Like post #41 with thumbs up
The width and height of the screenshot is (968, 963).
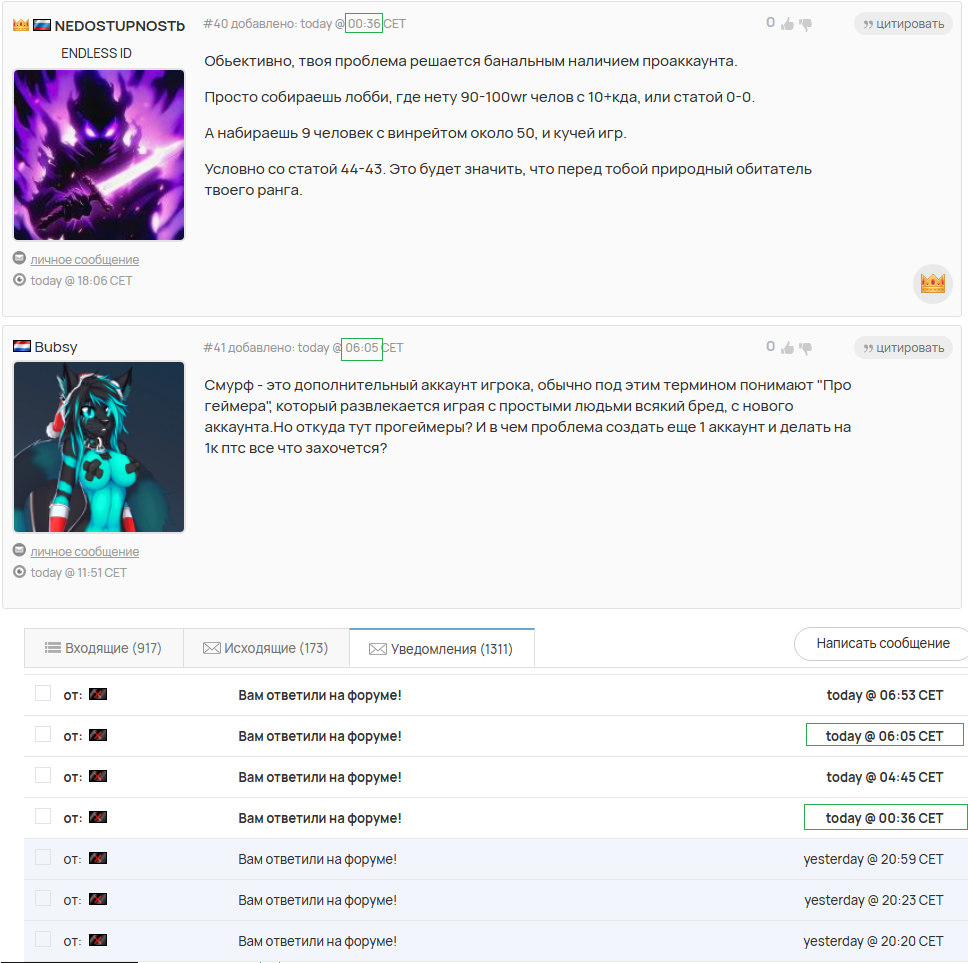click(x=787, y=348)
